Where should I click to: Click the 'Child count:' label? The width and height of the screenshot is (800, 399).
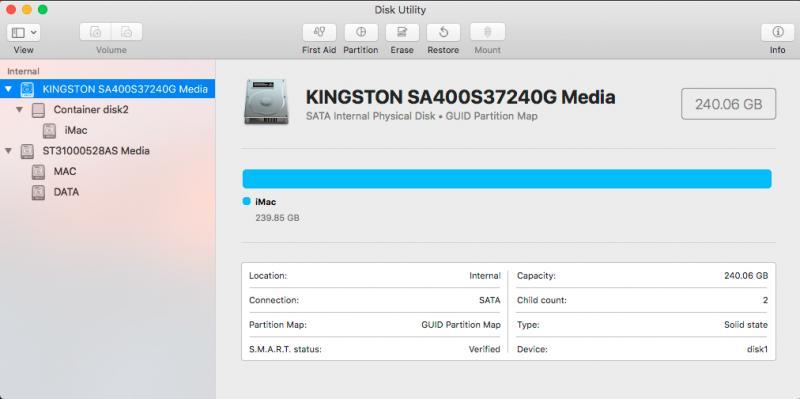[541, 301]
